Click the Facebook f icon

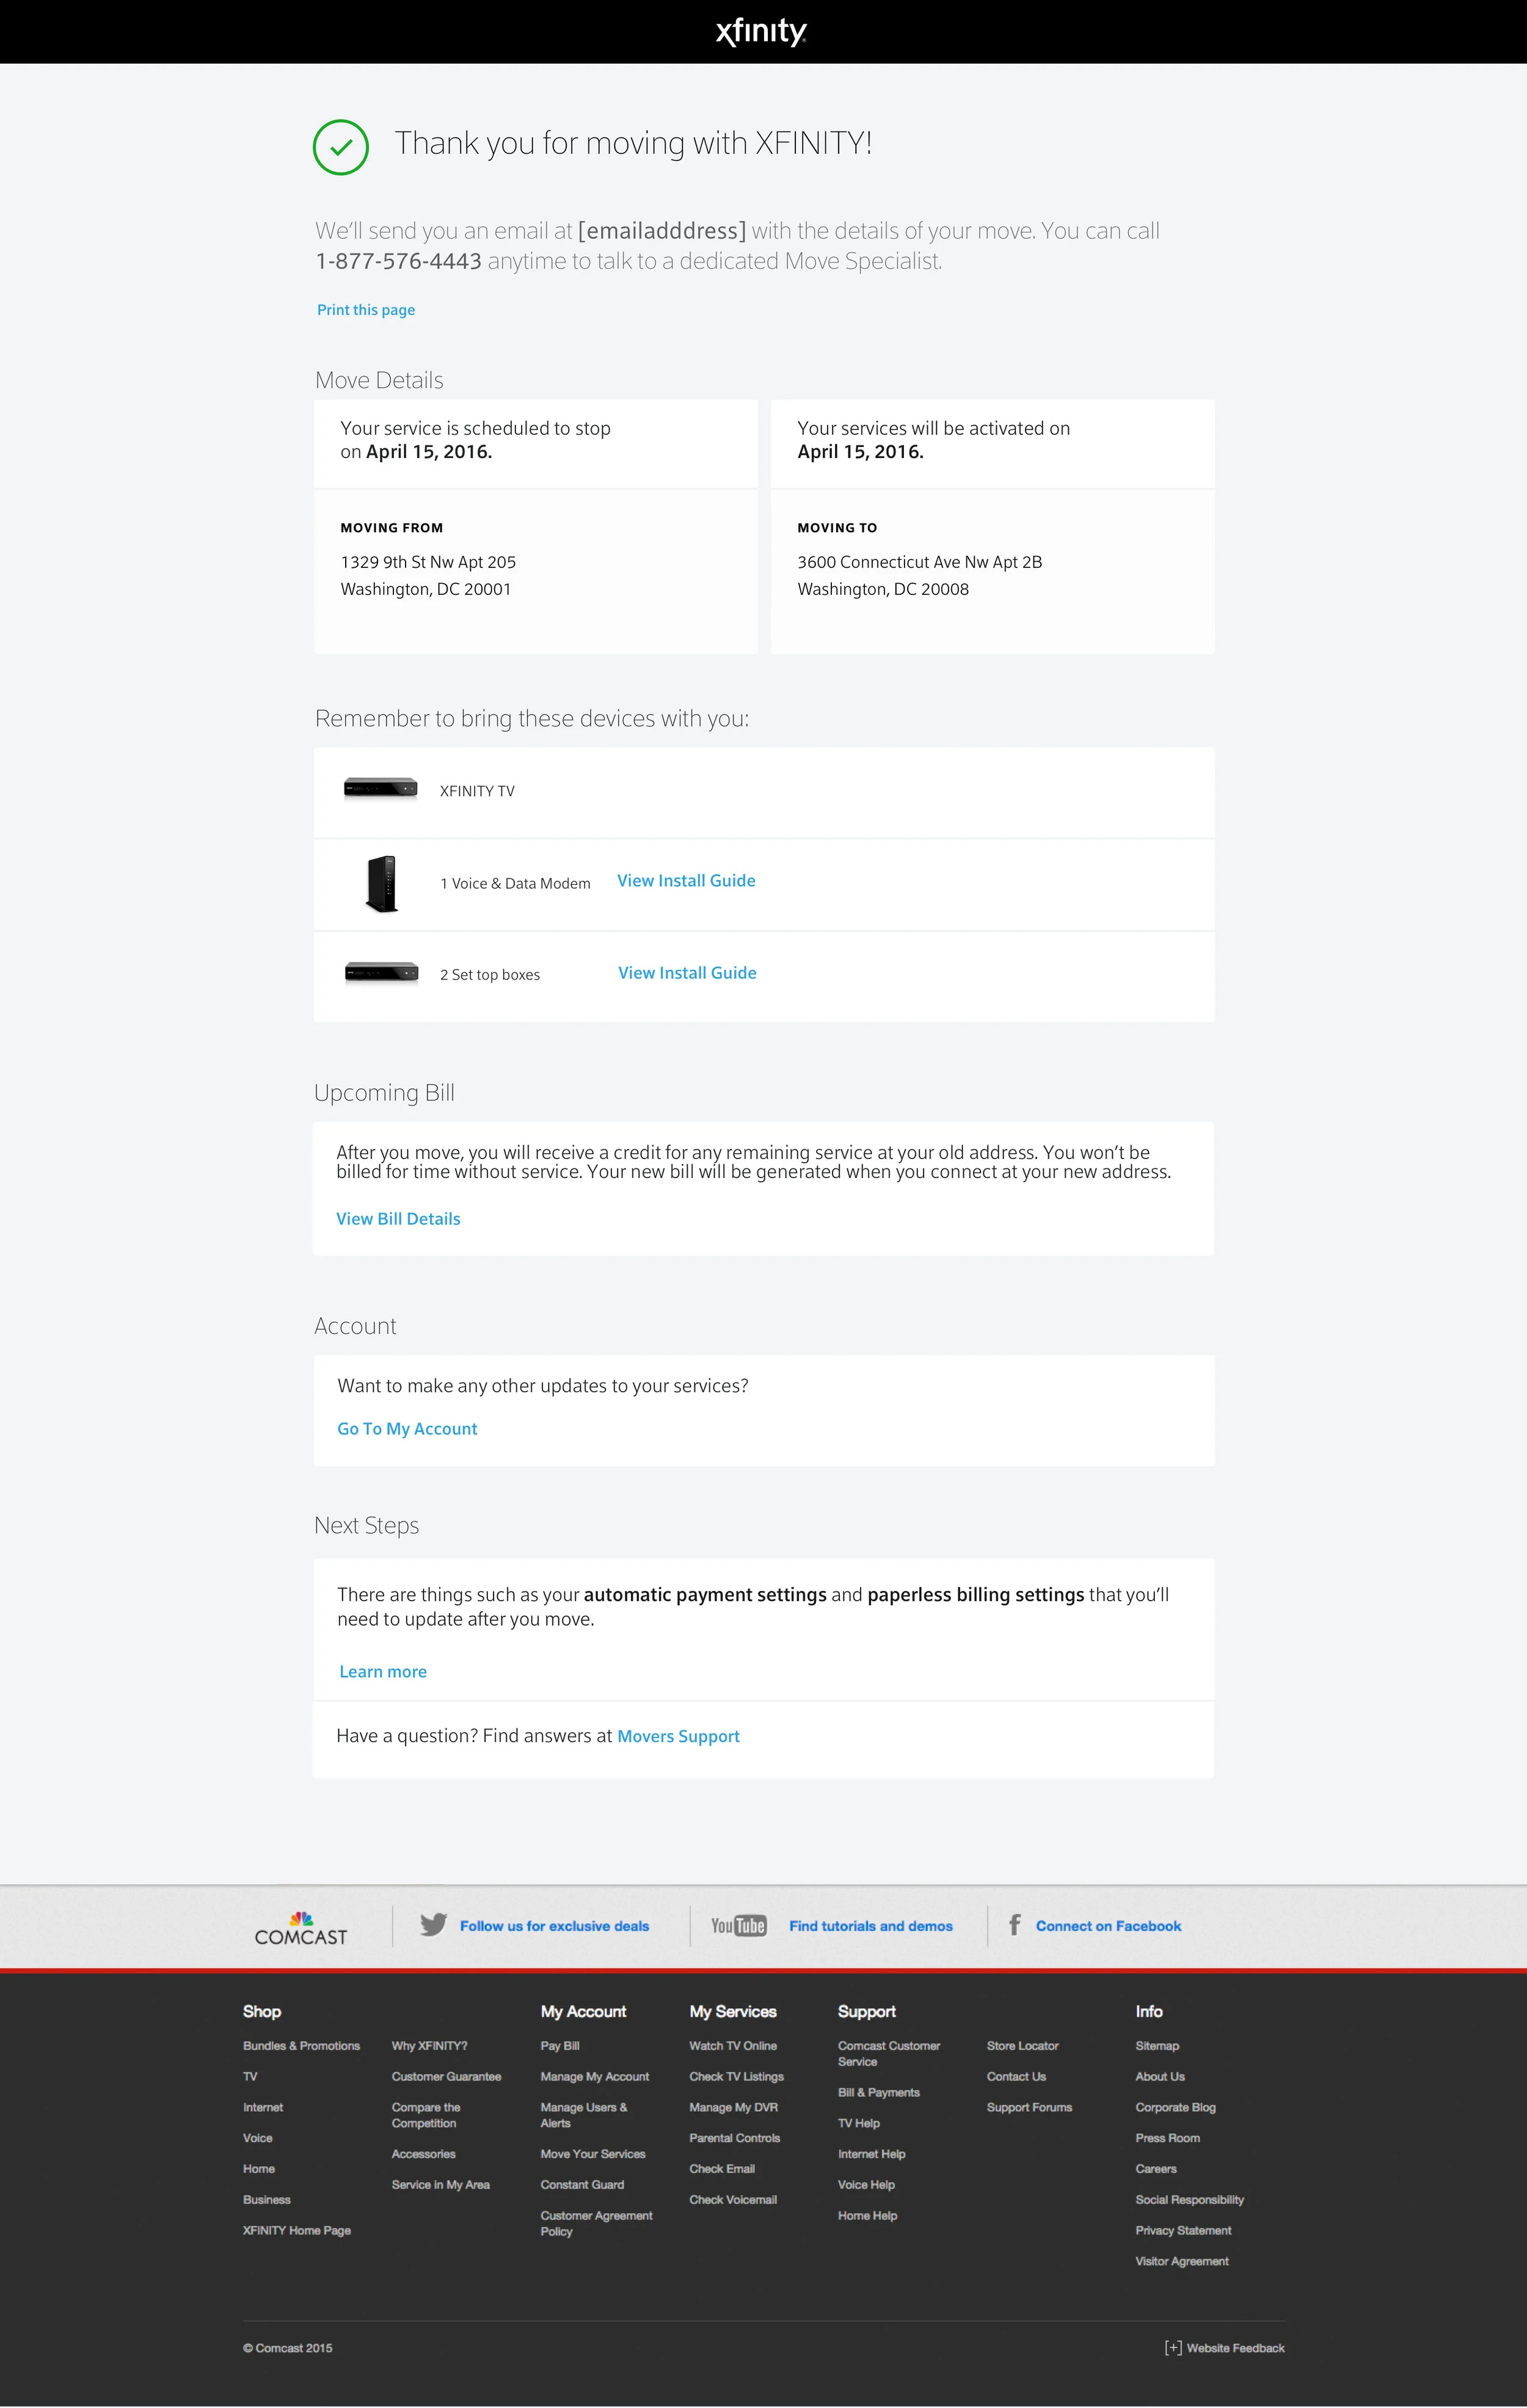point(1014,1925)
